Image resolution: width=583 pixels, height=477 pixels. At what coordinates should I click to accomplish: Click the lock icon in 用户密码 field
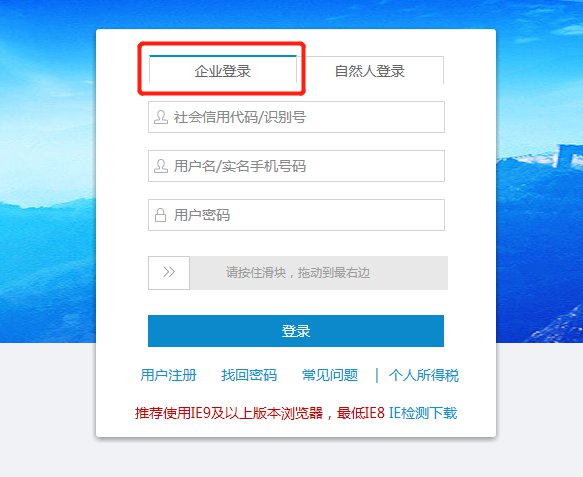[160, 215]
